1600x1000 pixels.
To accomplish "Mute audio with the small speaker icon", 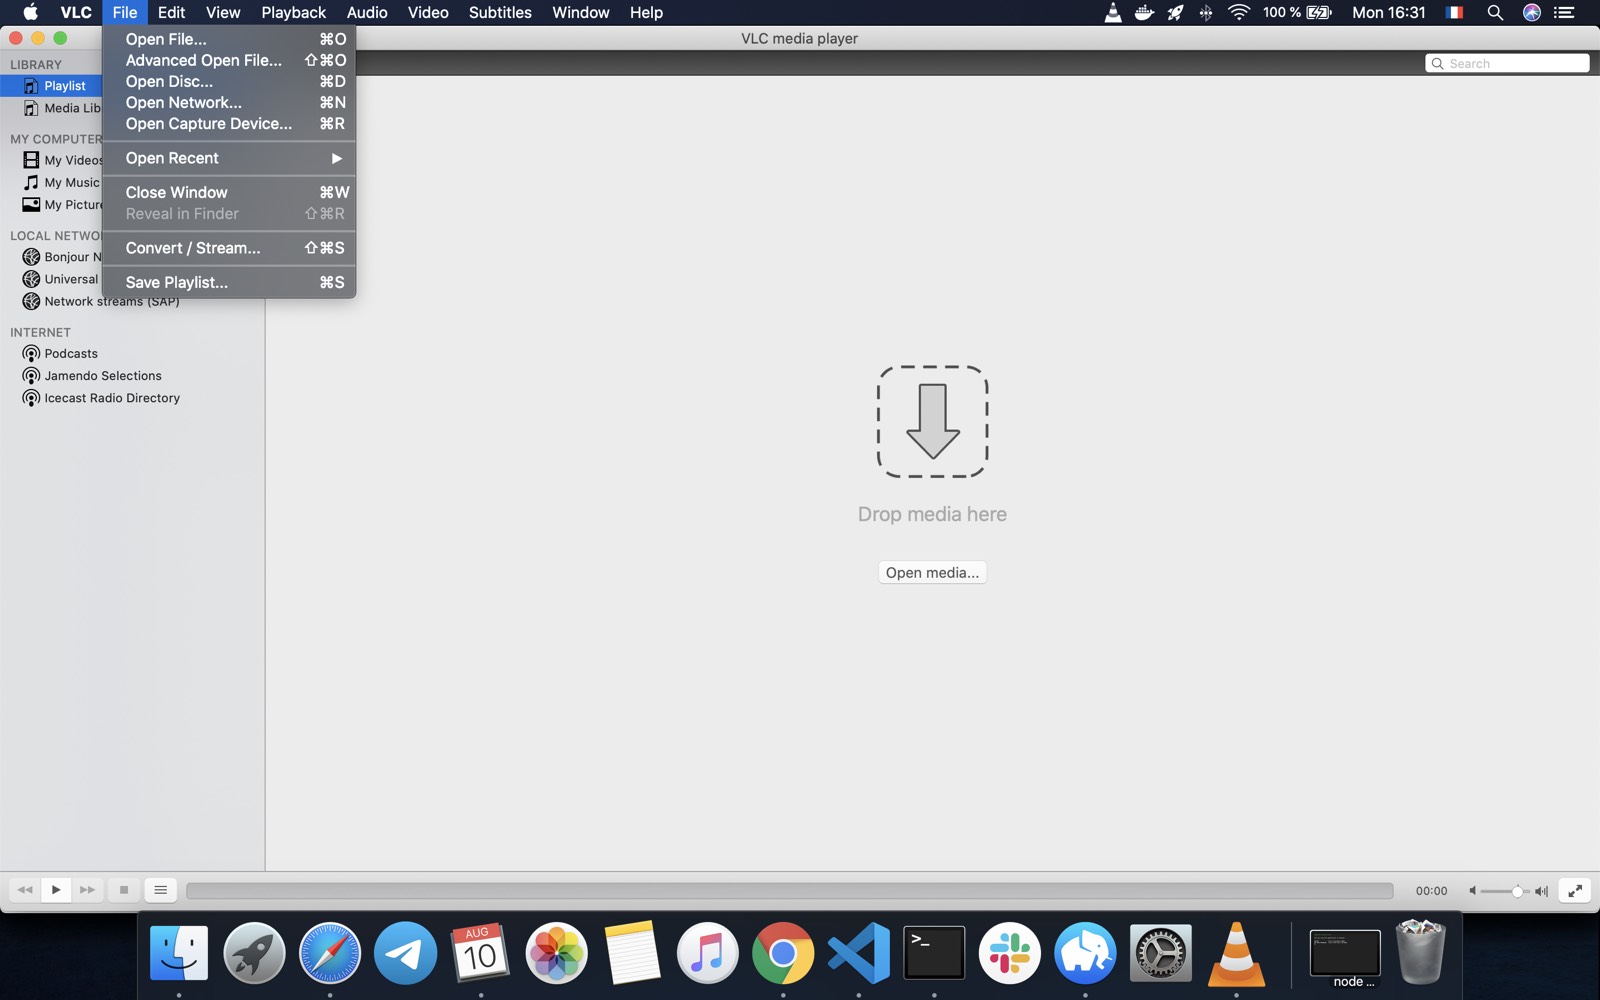I will (x=1472, y=891).
